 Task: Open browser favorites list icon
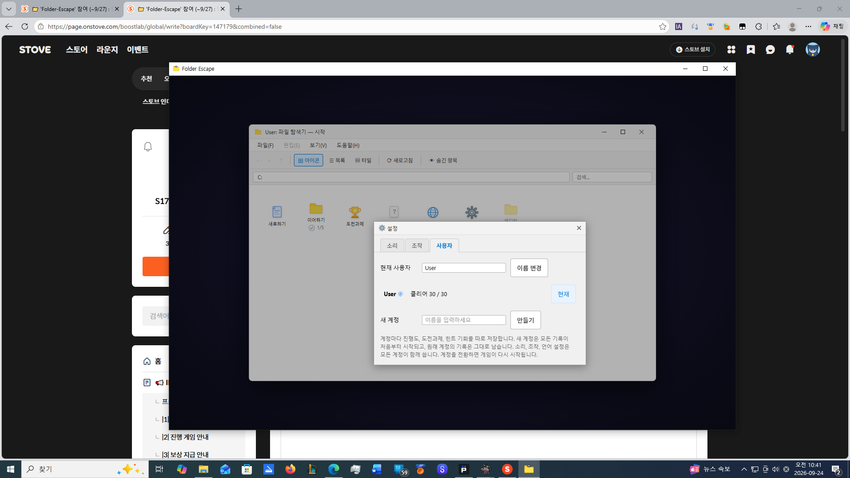coord(776,26)
